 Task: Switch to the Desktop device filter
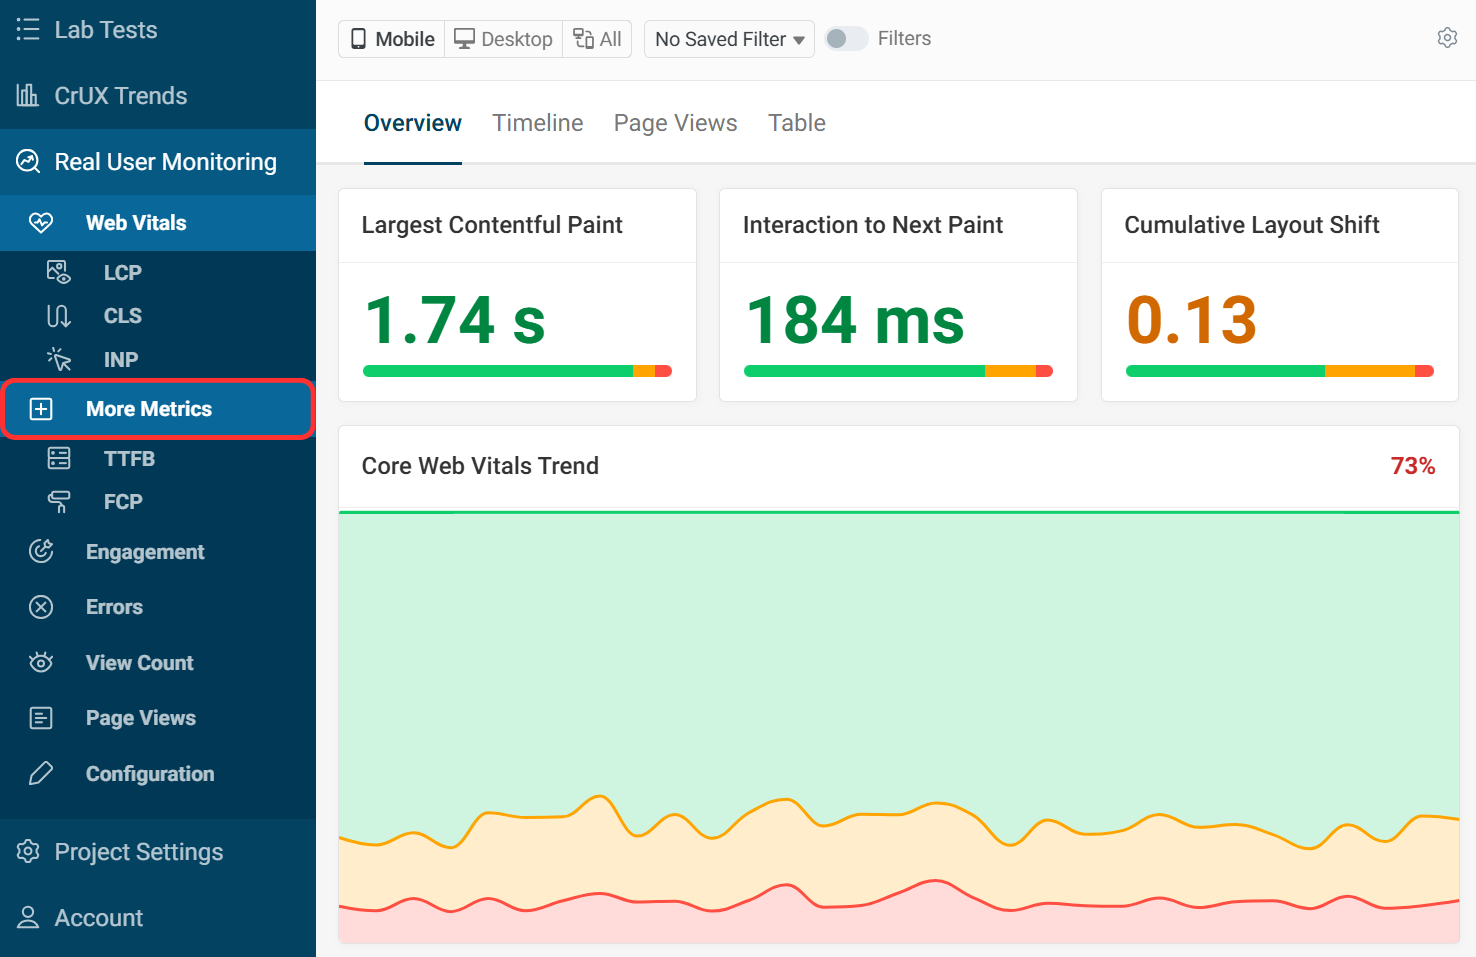(x=502, y=38)
